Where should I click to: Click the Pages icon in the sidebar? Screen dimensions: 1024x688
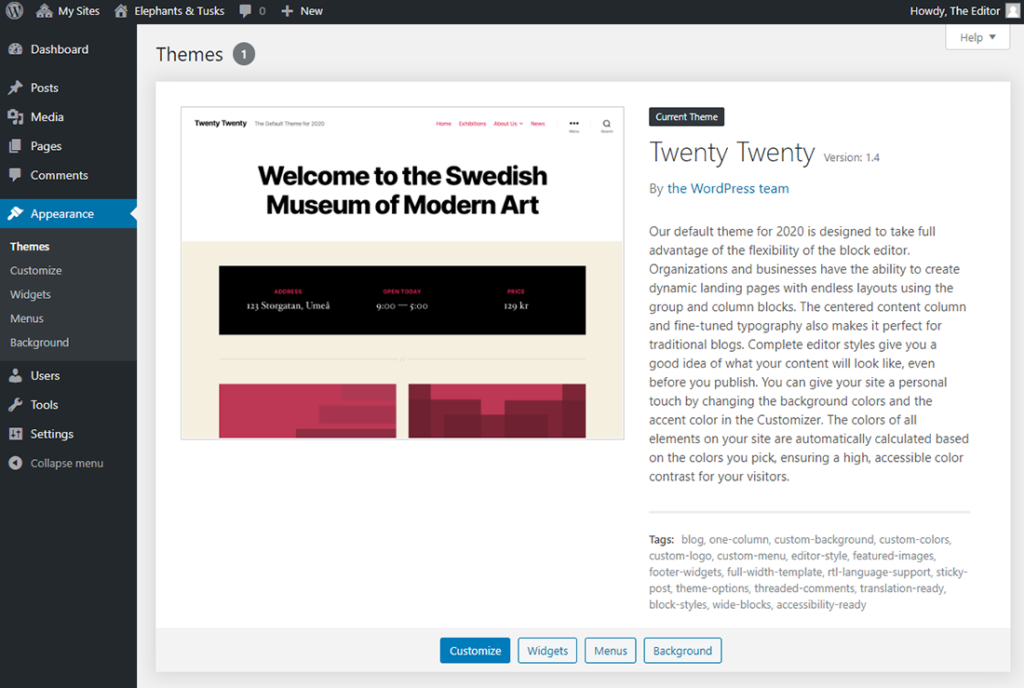click(14, 146)
